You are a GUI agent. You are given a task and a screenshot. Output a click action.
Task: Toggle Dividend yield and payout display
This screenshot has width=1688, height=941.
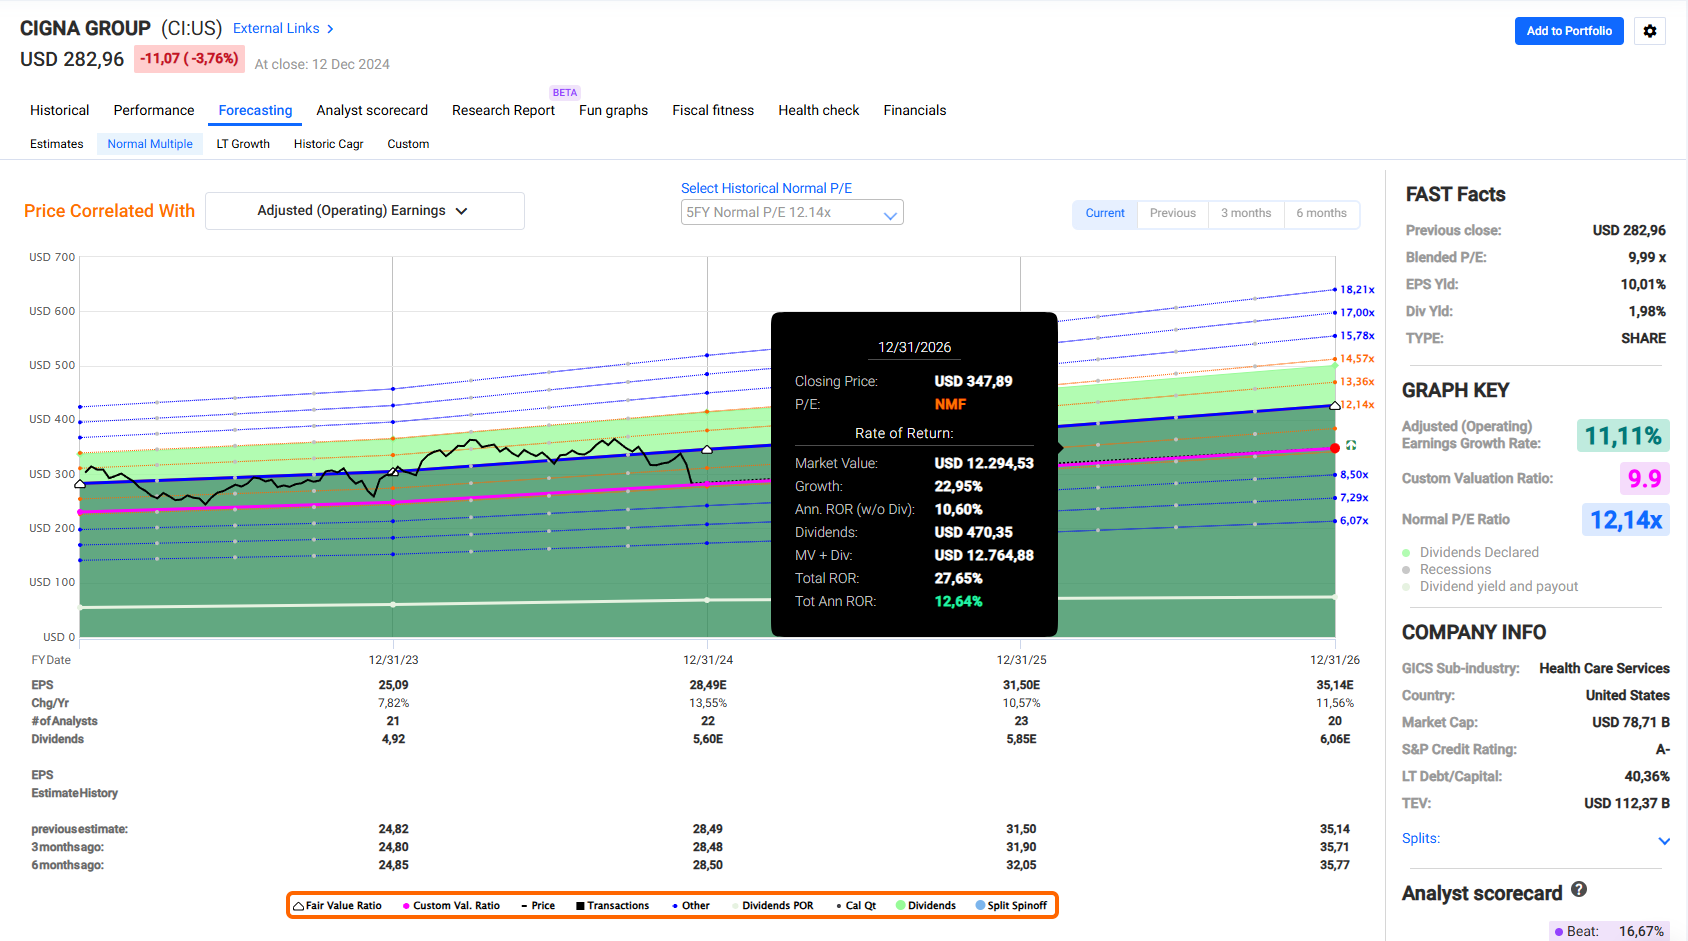(1490, 586)
